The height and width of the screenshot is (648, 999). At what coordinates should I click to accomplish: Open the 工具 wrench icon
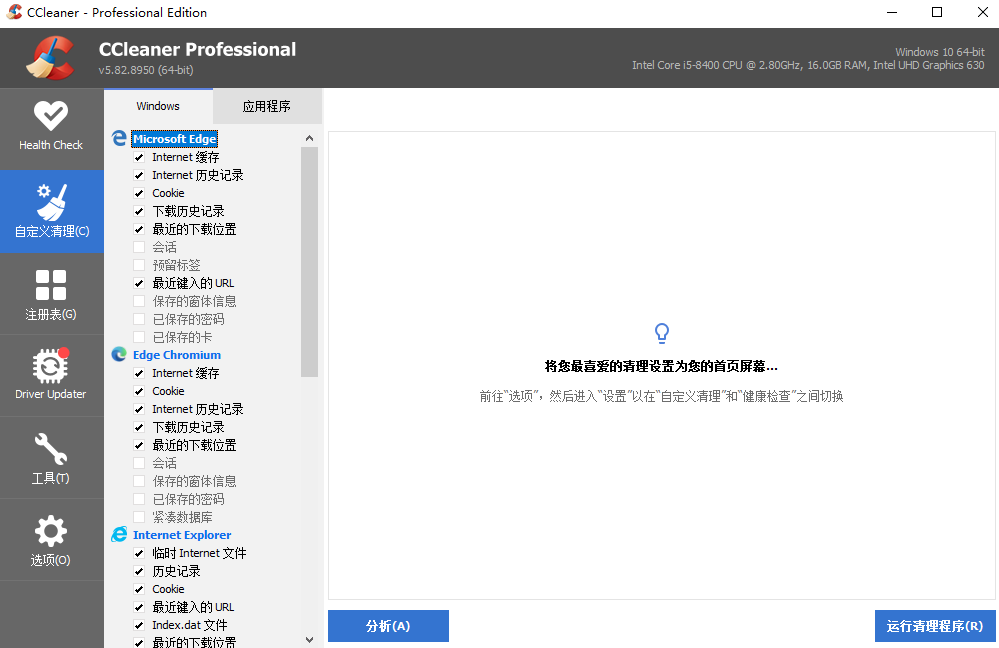click(x=51, y=449)
